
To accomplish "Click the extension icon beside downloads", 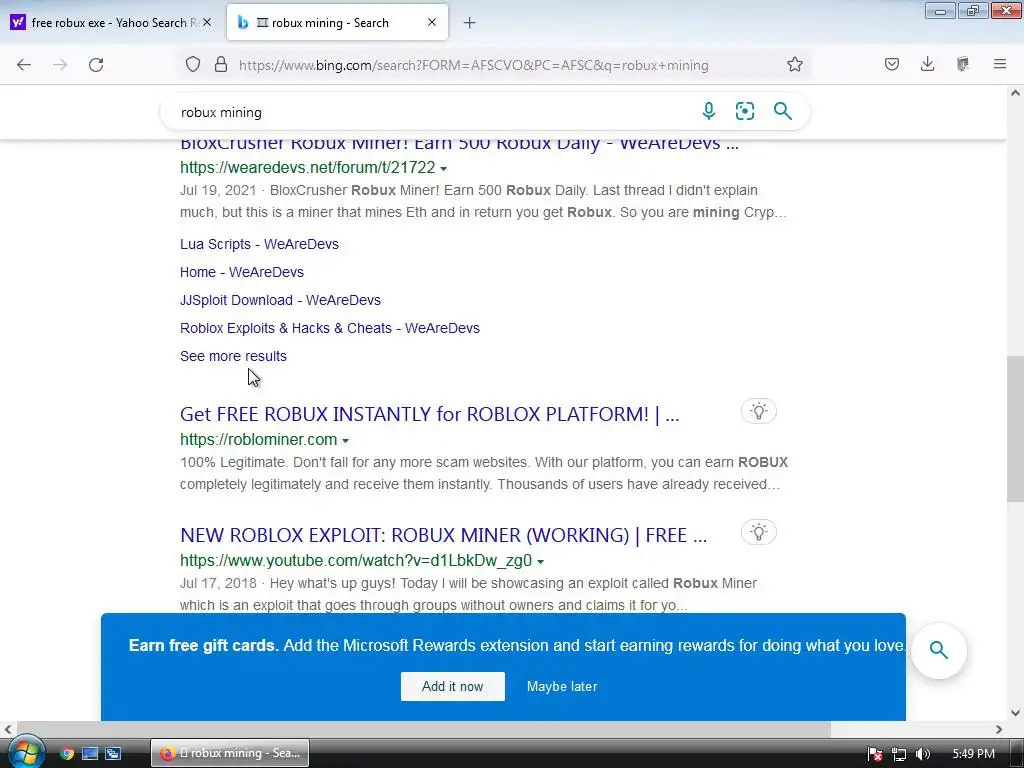I will tap(963, 65).
